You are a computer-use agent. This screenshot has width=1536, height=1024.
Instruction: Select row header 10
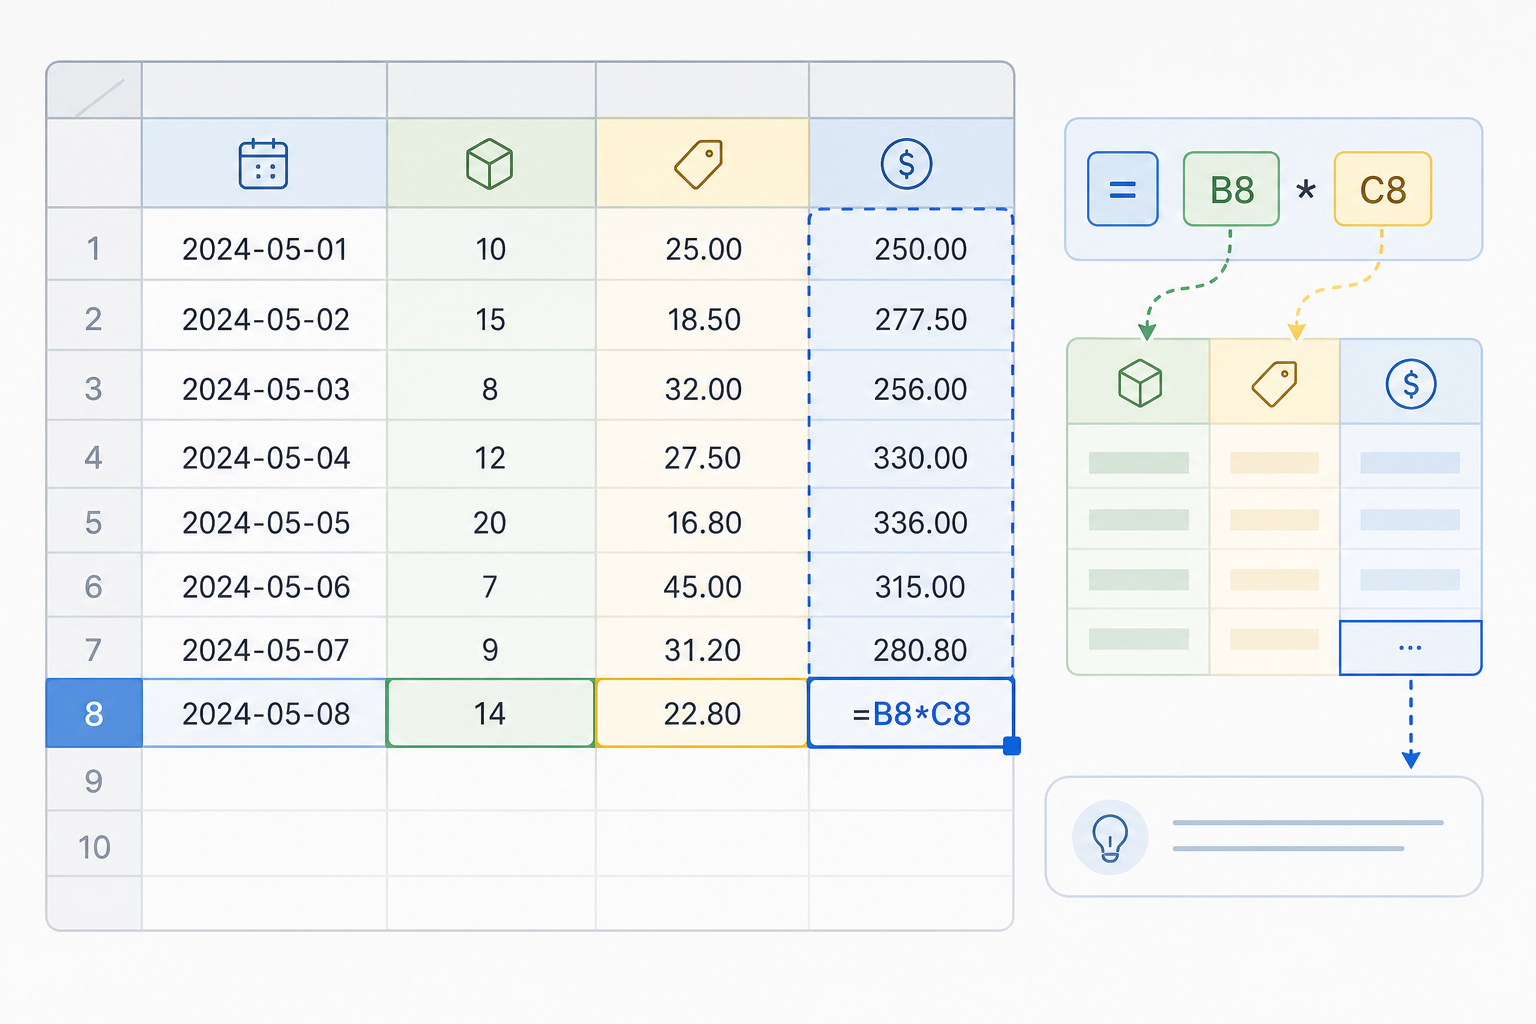click(94, 846)
